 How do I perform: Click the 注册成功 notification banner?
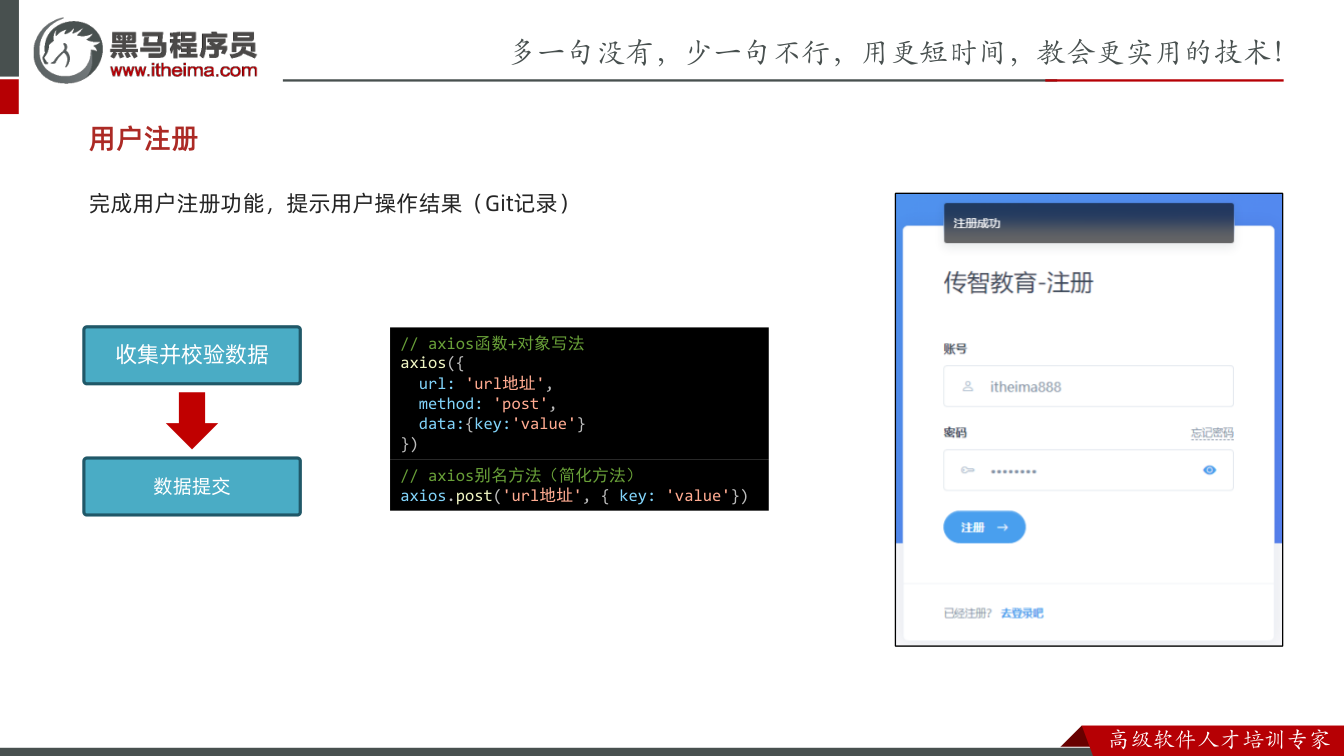click(x=1088, y=223)
